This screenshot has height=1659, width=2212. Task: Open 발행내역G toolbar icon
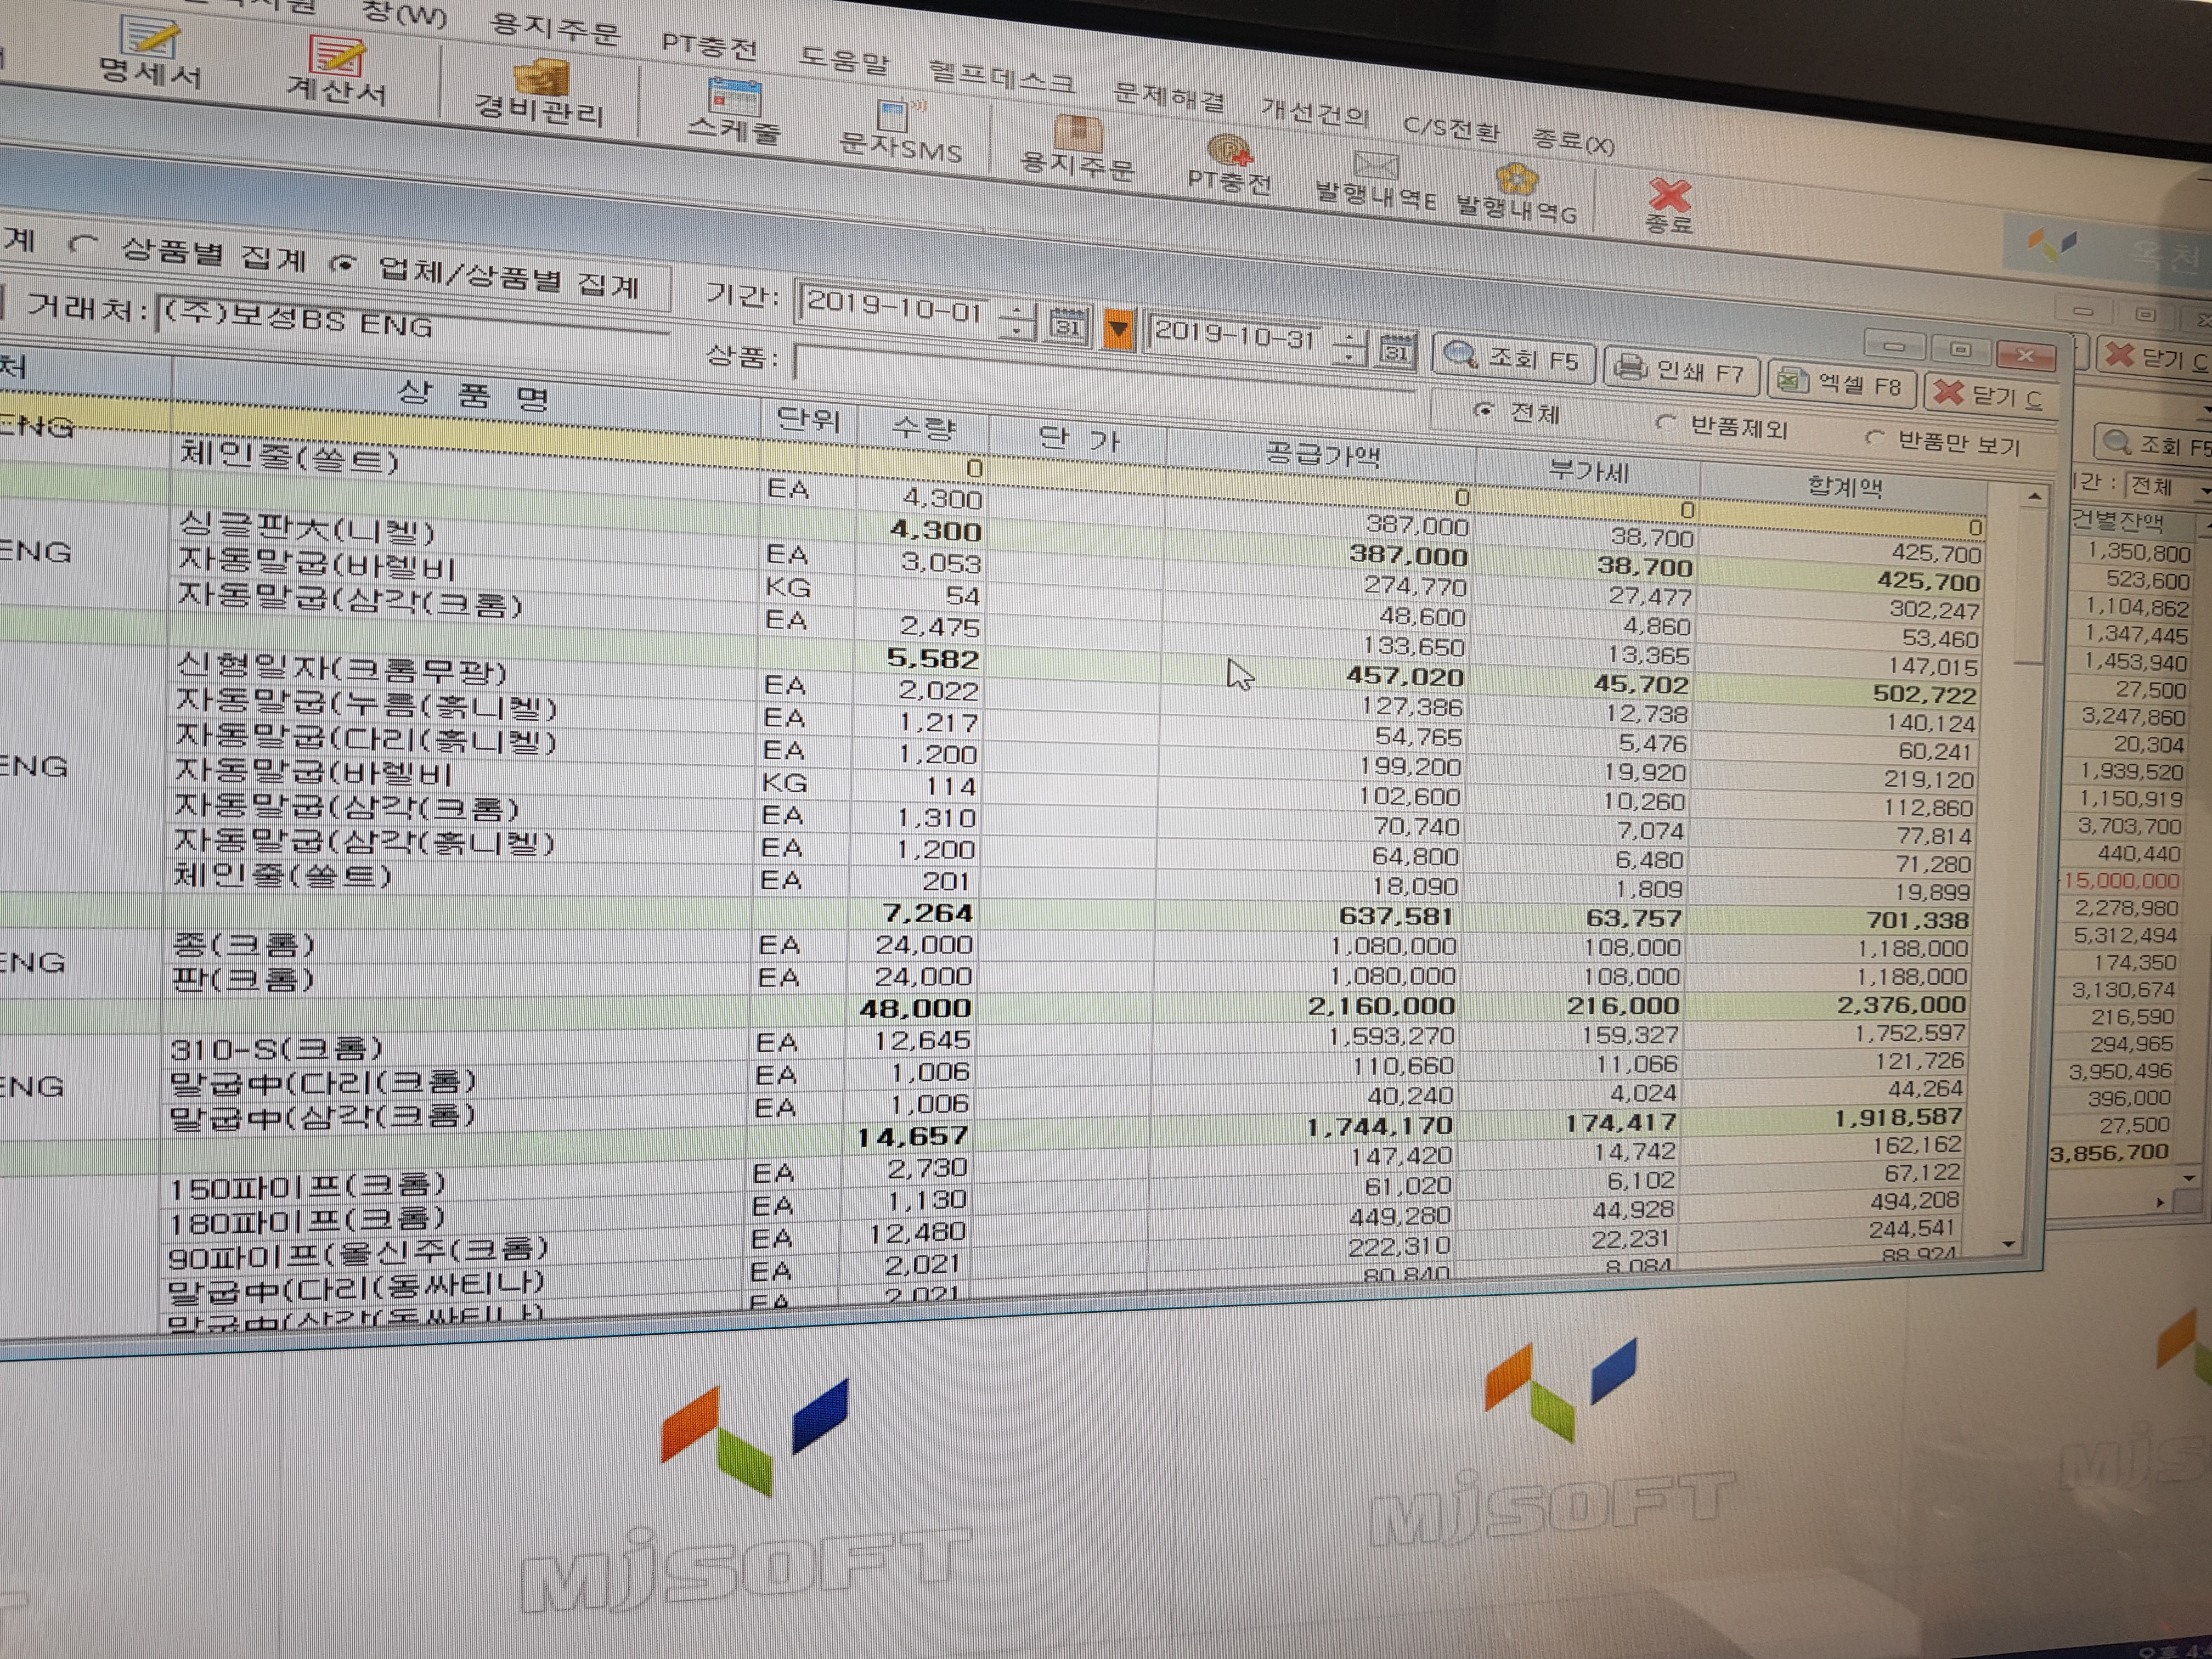(x=1517, y=194)
